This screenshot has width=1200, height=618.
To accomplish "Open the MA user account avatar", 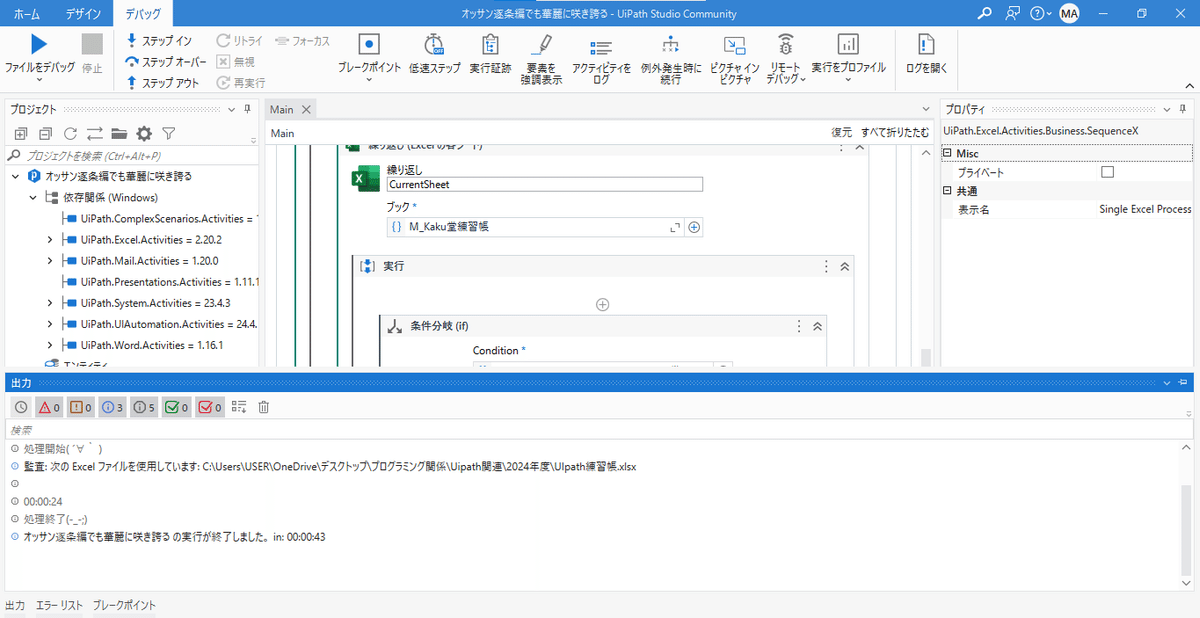I will tap(1069, 14).
